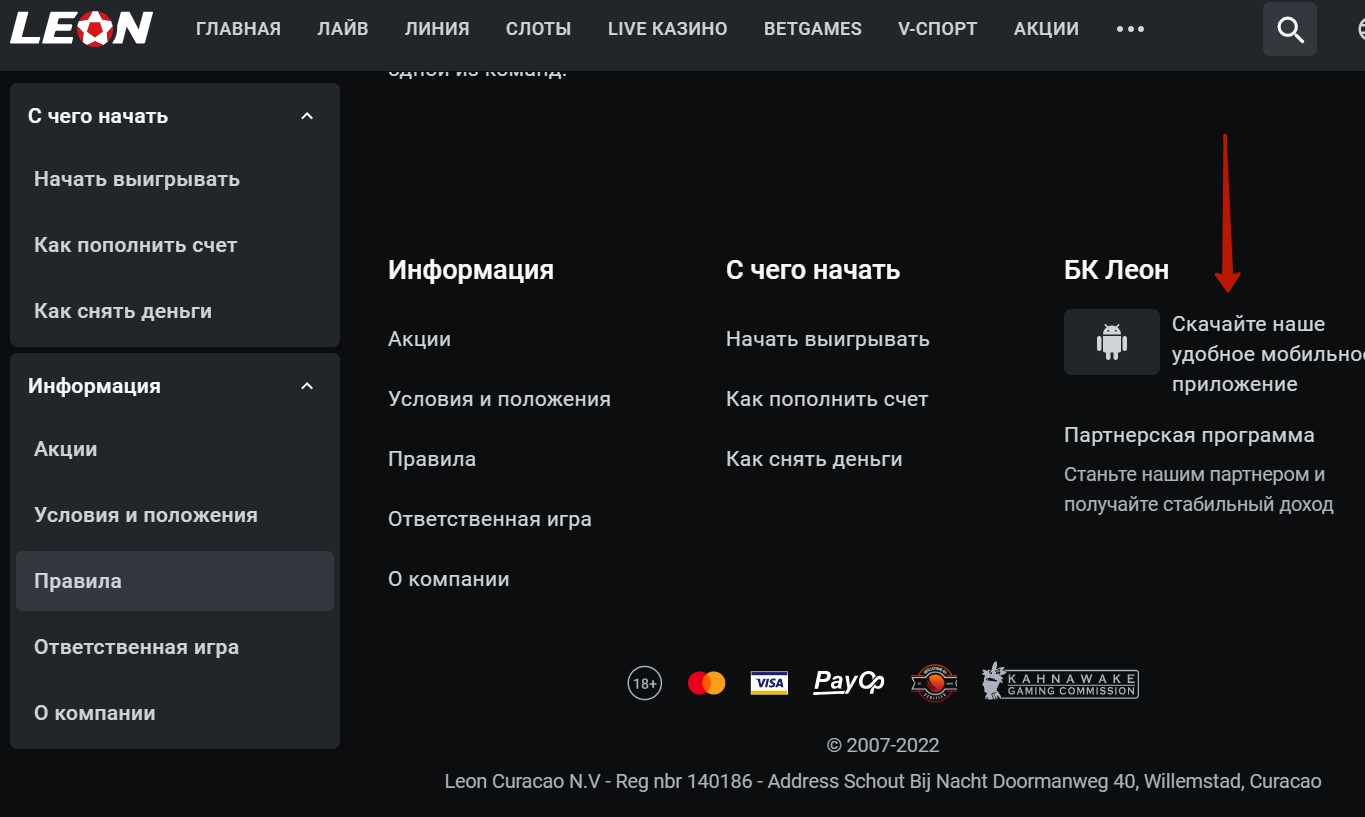Click the 18+ age badge
The image size is (1365, 817).
pyautogui.click(x=644, y=681)
